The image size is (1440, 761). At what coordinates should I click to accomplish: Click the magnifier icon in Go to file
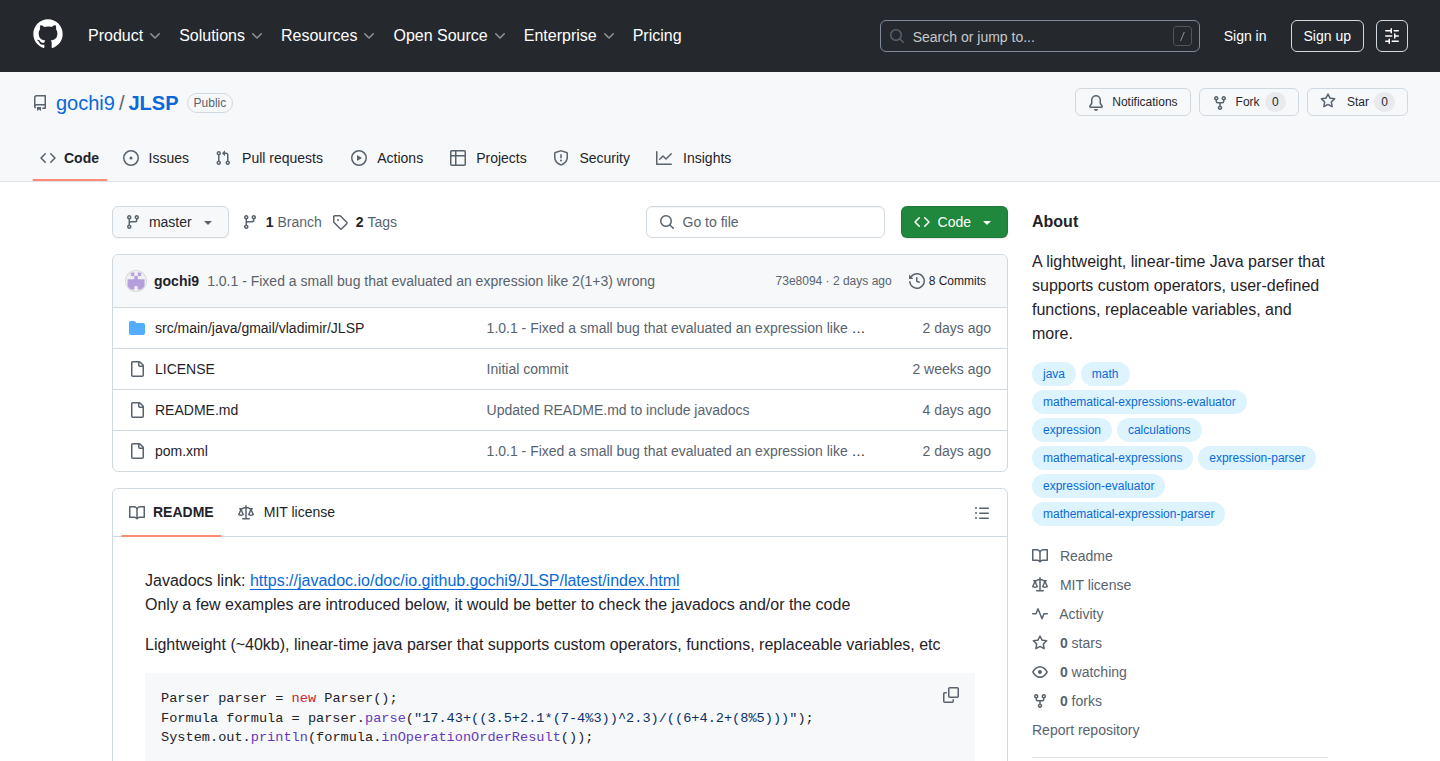(x=667, y=222)
